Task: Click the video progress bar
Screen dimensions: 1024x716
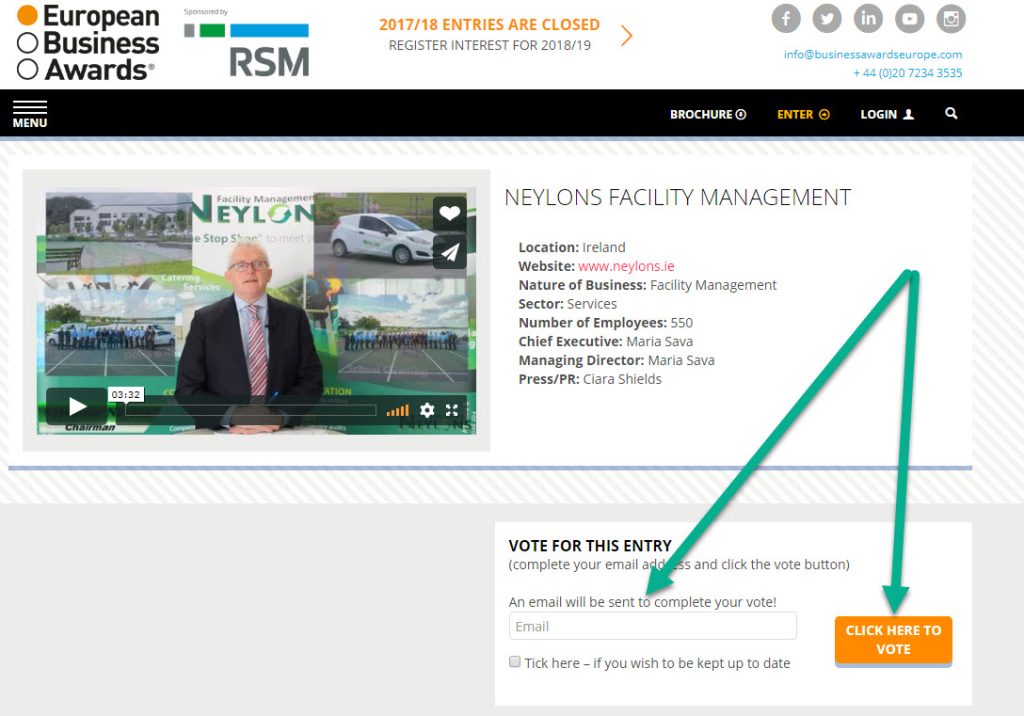Action: point(251,410)
